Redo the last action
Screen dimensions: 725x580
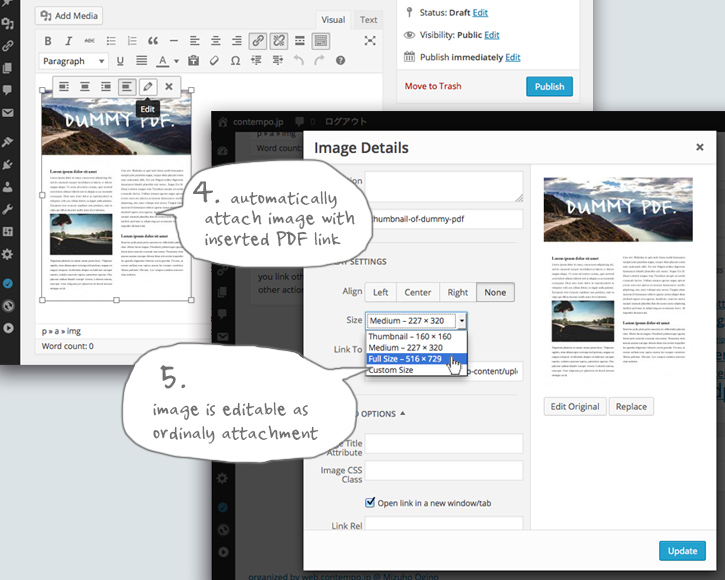[x=319, y=61]
